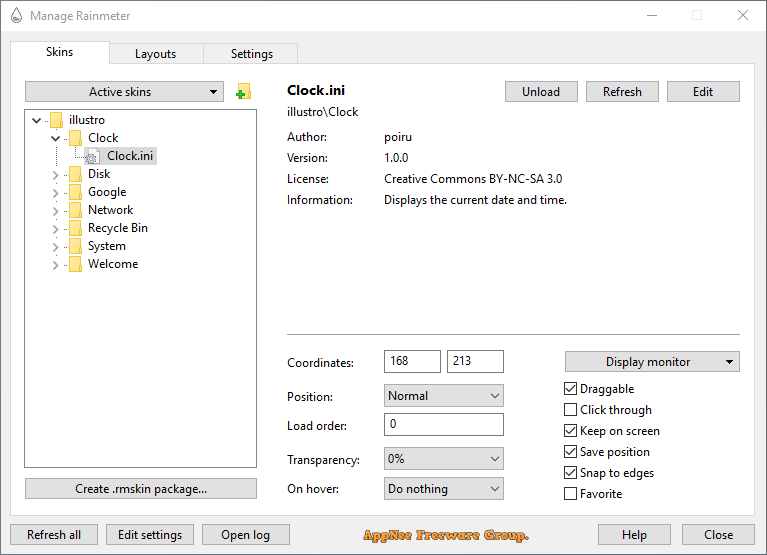Screen dimensions: 767x555
Task: Enable the Click through checkbox
Action: (570, 410)
